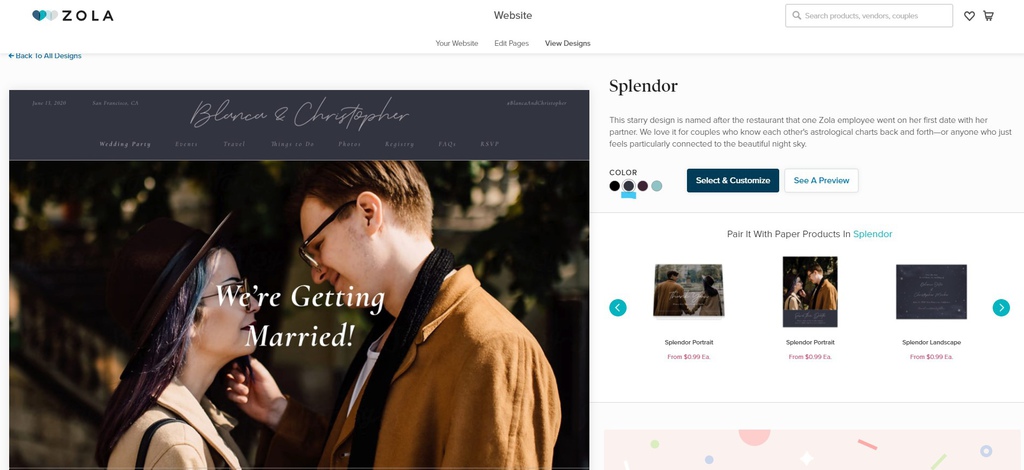Open the Splendor Landscape card thumbnail
This screenshot has width=1024, height=470.
click(x=931, y=292)
